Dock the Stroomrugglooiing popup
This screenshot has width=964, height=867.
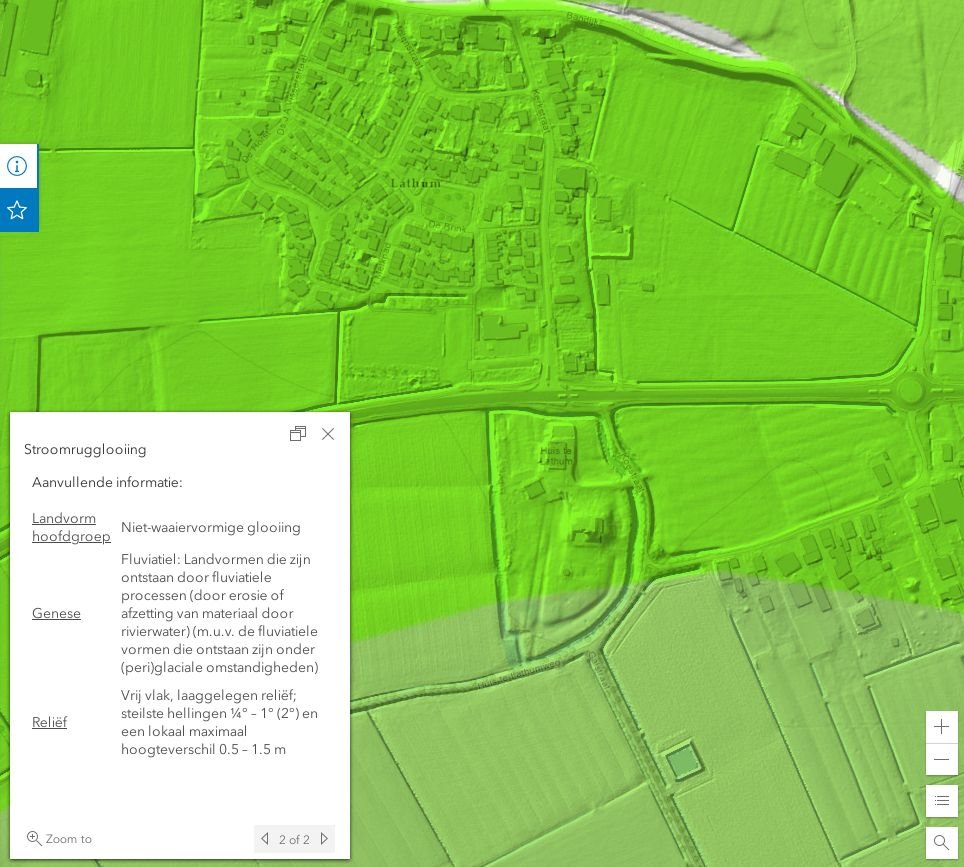298,434
